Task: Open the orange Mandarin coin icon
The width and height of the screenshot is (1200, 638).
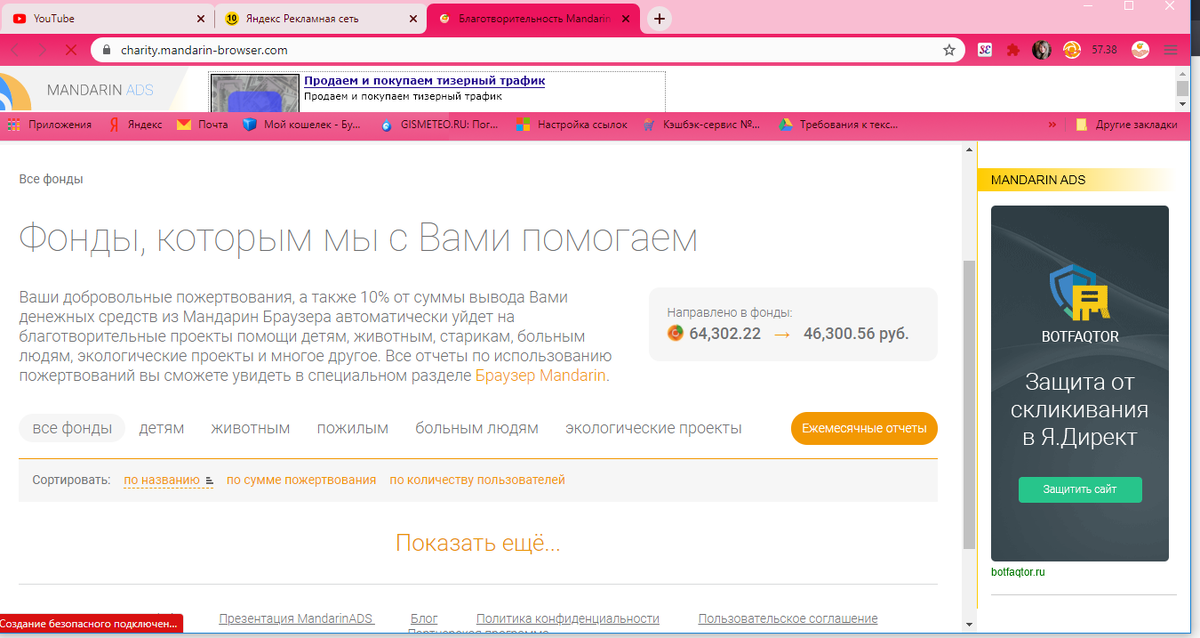Action: tap(1072, 49)
